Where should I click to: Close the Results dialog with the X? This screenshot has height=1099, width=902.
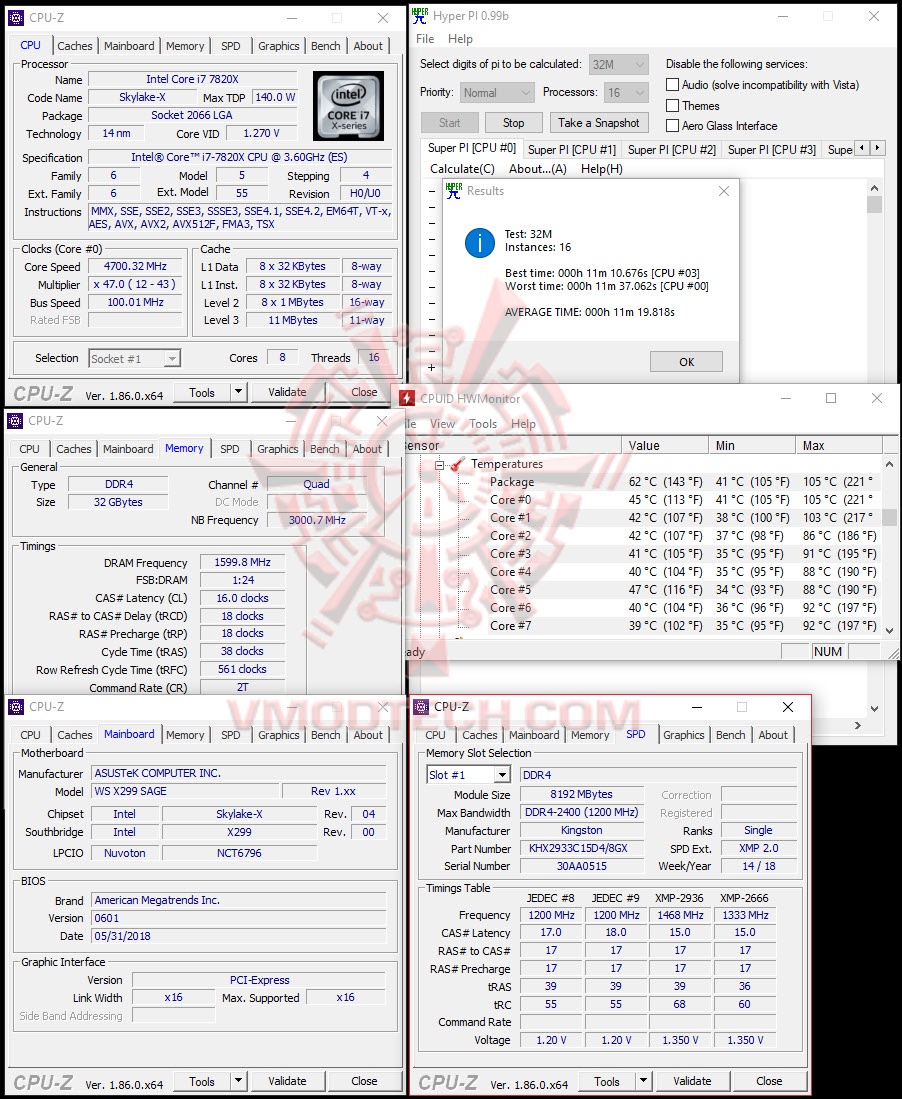(x=724, y=191)
